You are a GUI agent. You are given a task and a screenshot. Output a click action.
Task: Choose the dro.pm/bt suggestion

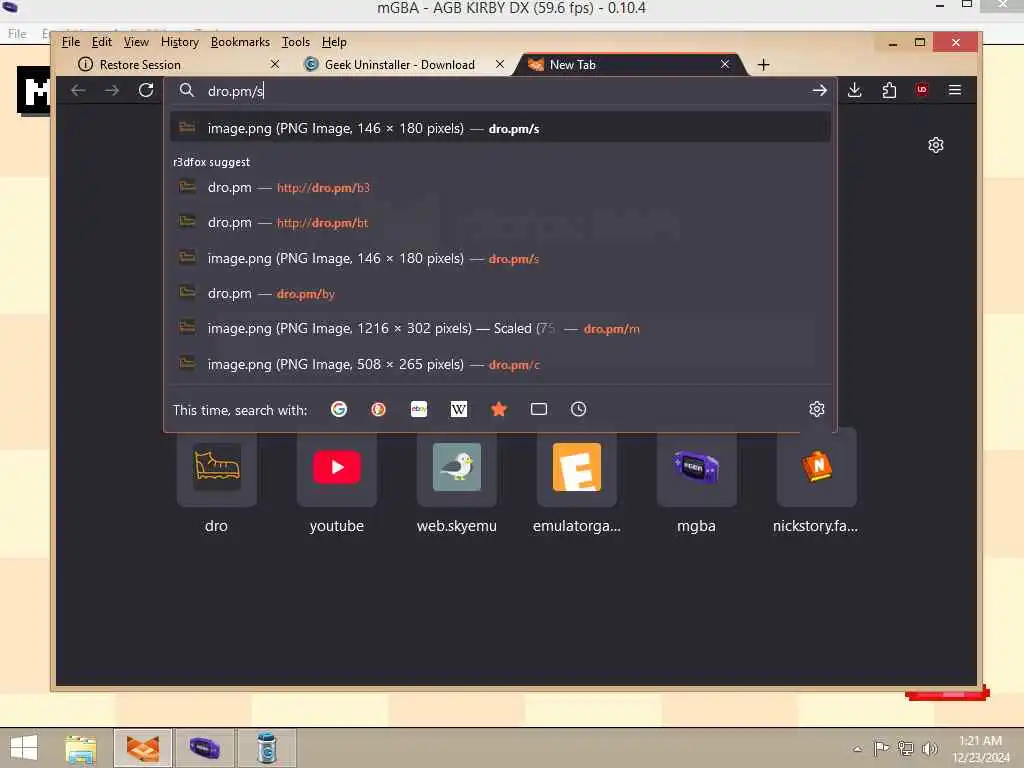500,223
